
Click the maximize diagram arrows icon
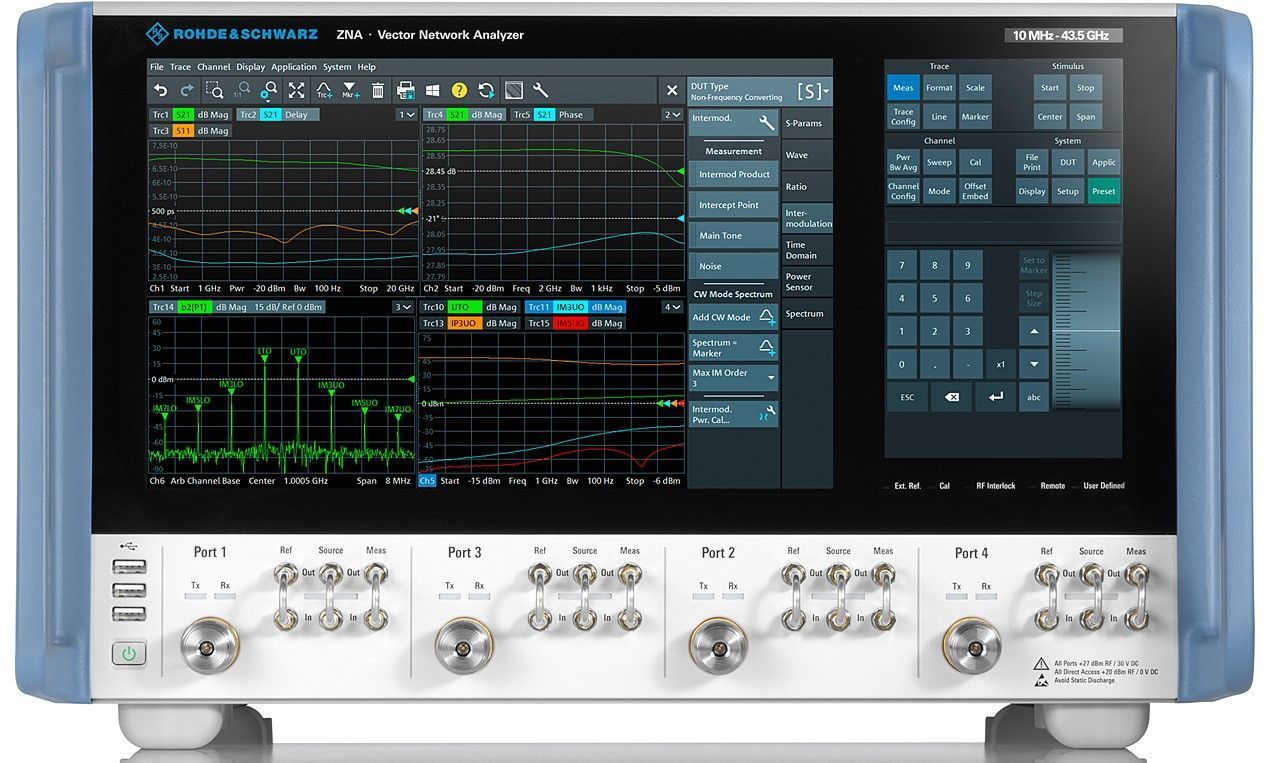pyautogui.click(x=296, y=90)
